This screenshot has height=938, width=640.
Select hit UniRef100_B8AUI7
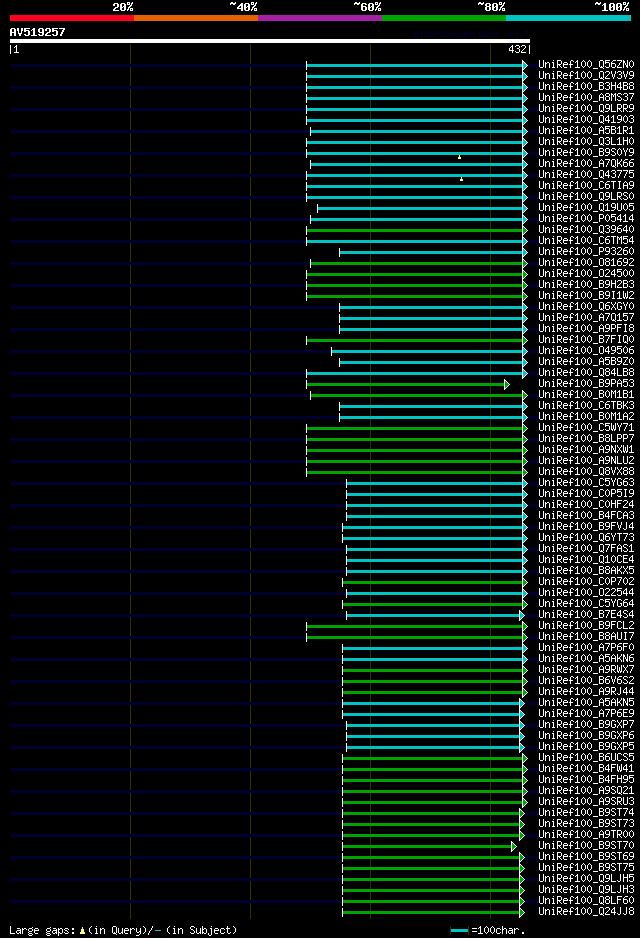tap(586, 636)
